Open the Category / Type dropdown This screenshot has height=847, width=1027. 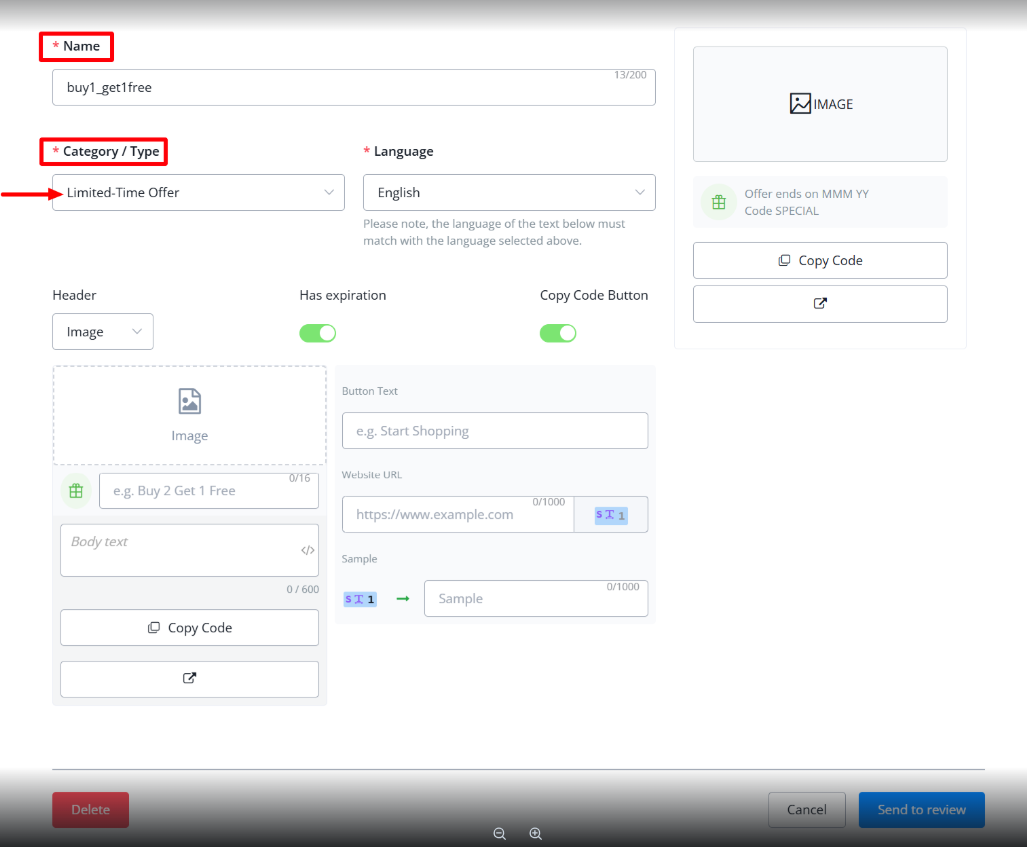point(198,193)
